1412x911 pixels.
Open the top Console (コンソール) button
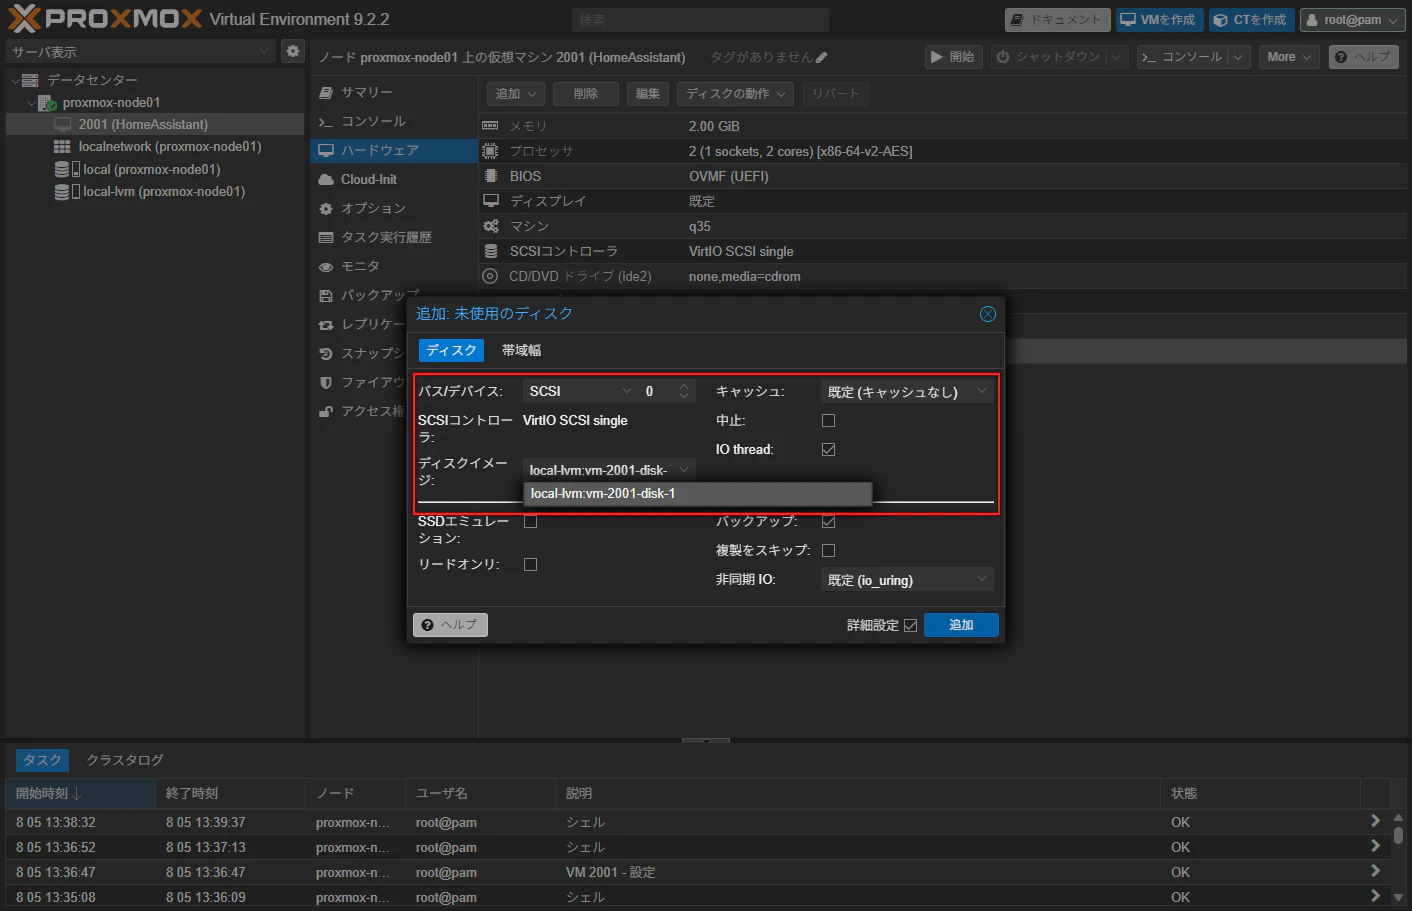pyautogui.click(x=1182, y=57)
